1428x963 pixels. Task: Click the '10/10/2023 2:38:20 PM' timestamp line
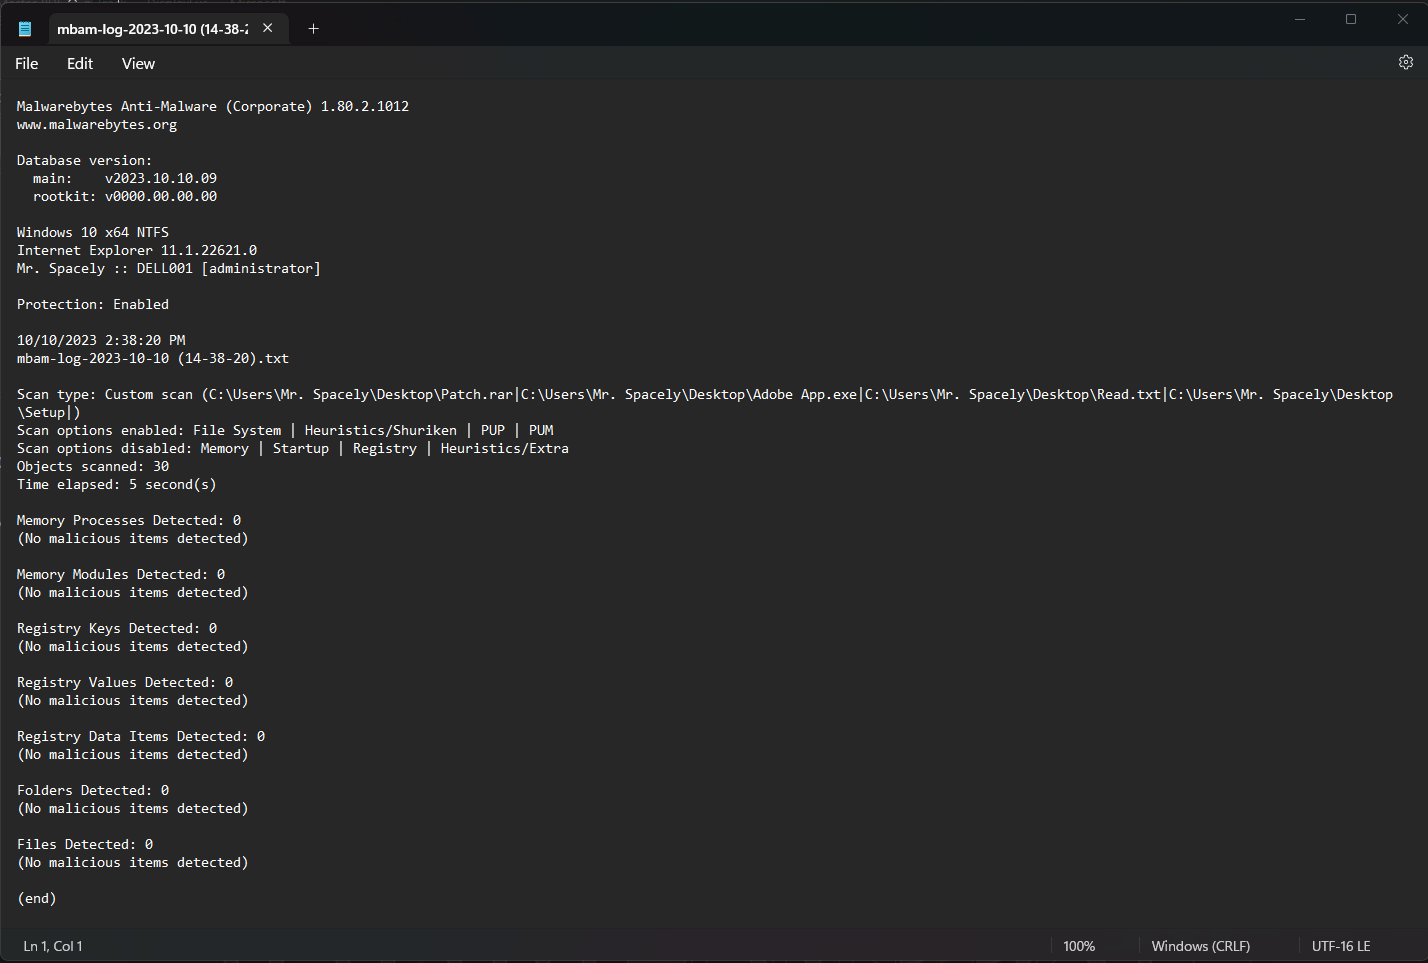click(x=101, y=340)
